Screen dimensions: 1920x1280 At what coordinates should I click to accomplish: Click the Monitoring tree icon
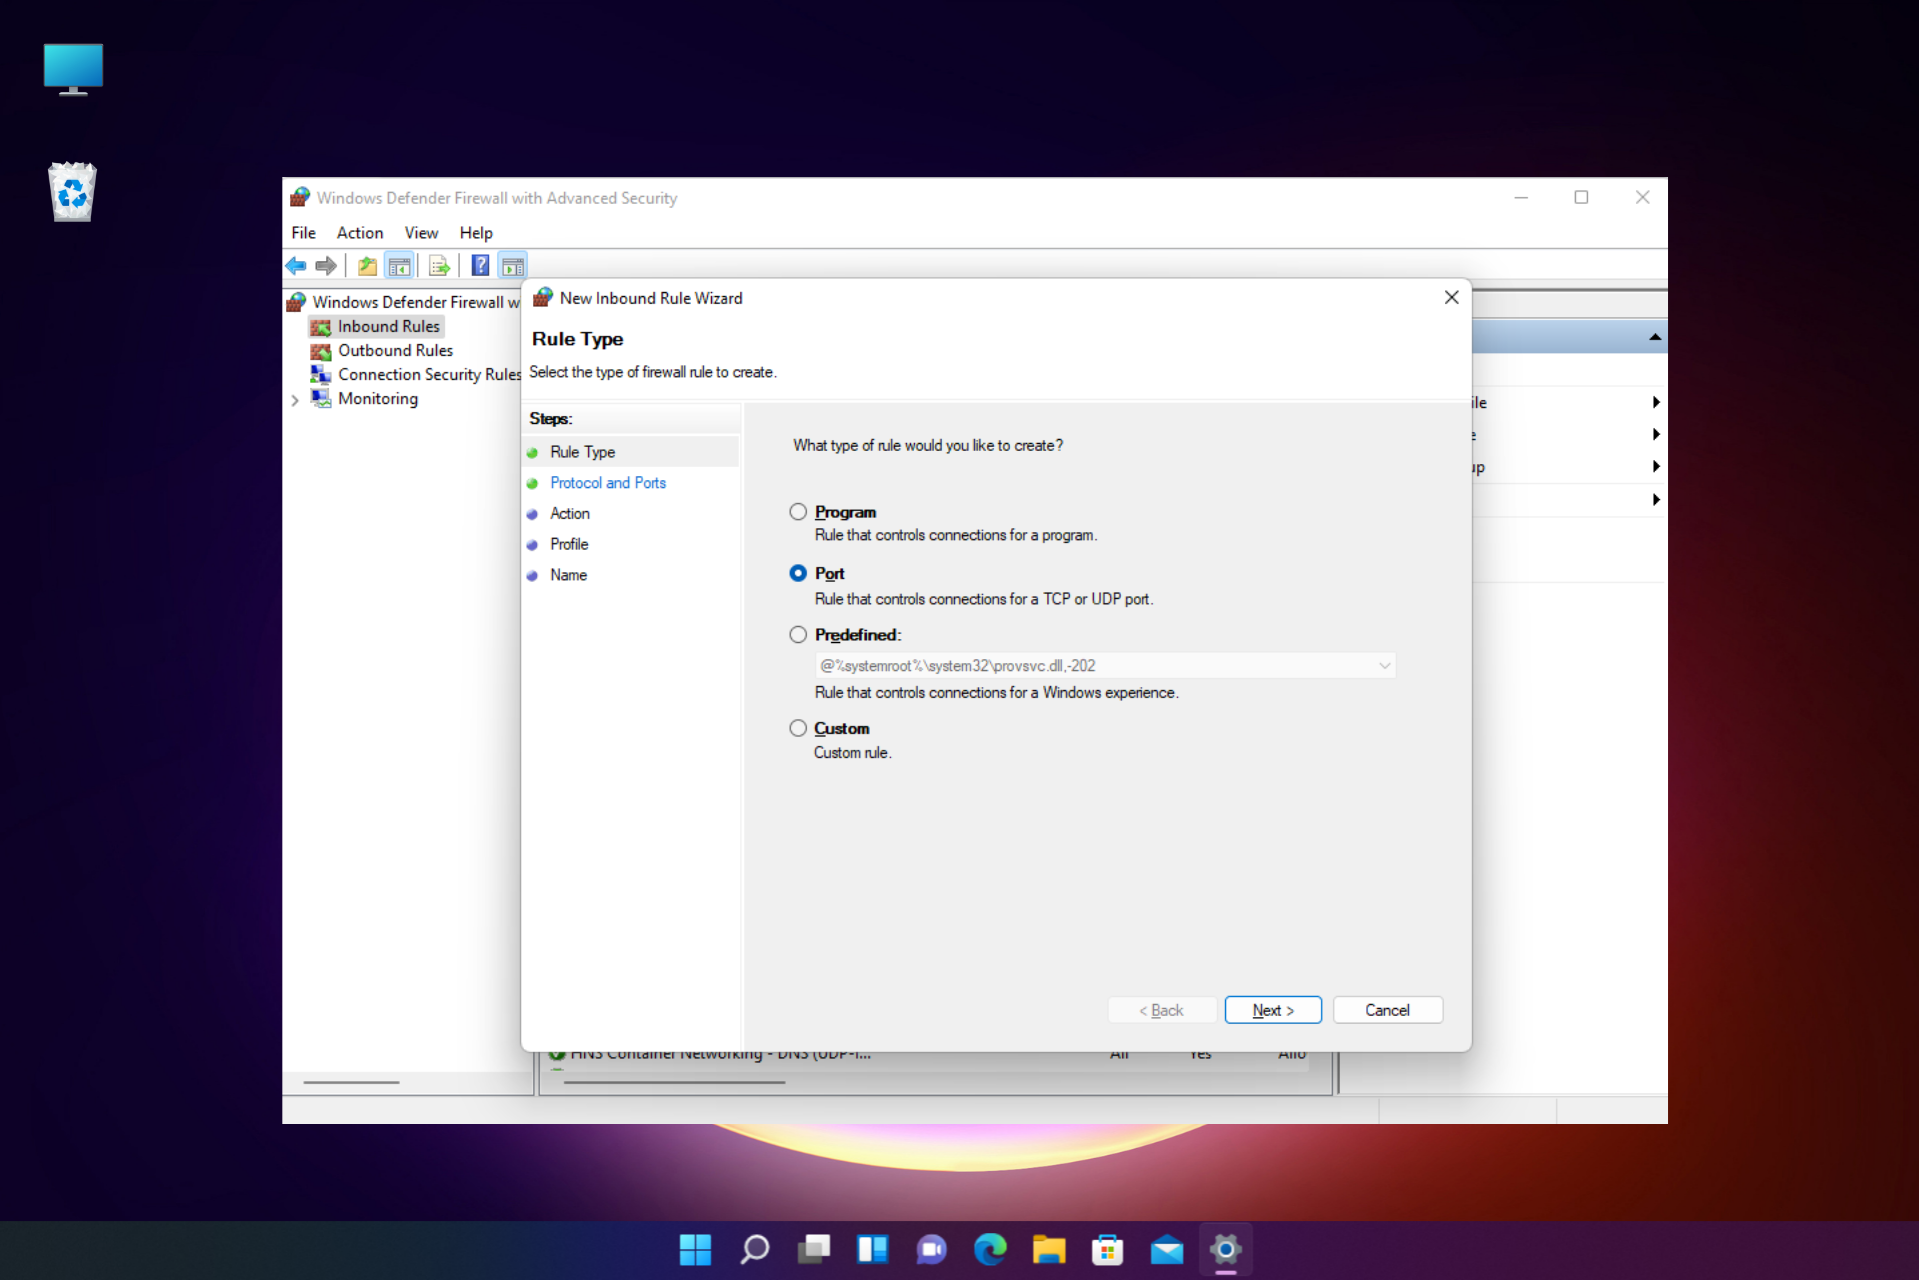pyautogui.click(x=320, y=398)
